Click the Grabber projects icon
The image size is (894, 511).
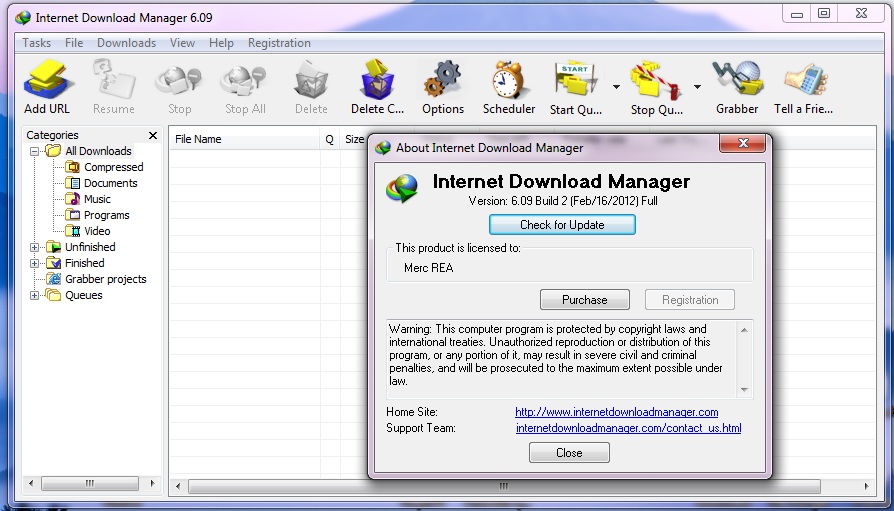click(54, 279)
